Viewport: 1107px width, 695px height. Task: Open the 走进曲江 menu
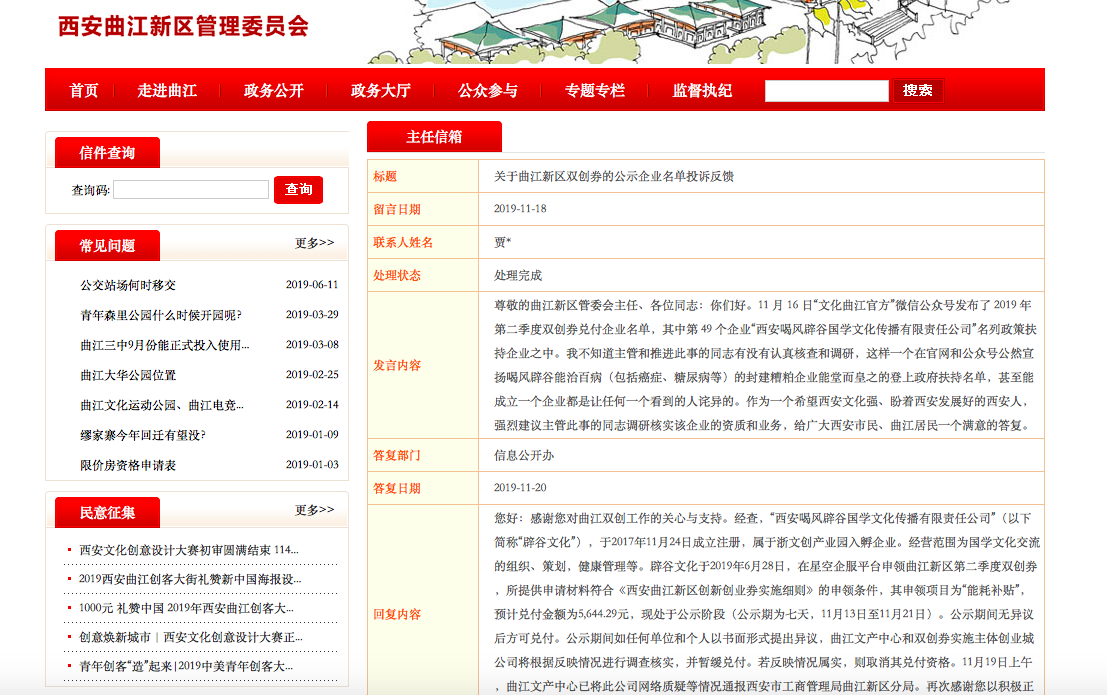click(167, 91)
